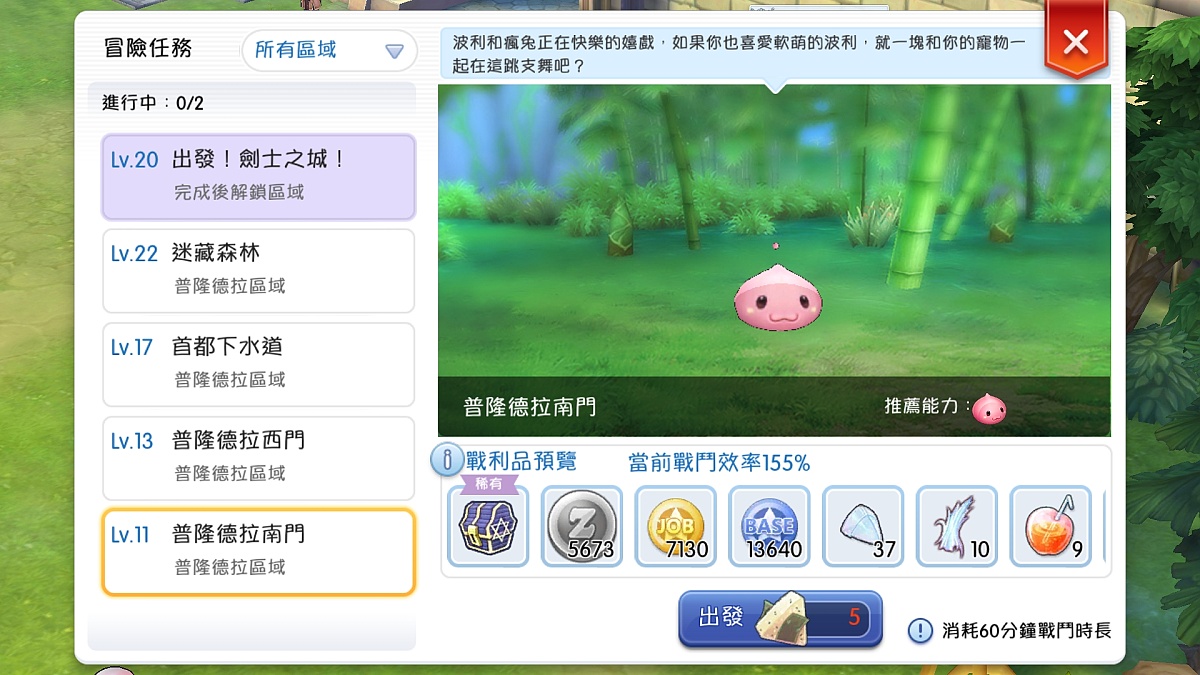Tap the Poring in the bamboo preview
Image resolution: width=1200 pixels, height=675 pixels.
coord(778,299)
